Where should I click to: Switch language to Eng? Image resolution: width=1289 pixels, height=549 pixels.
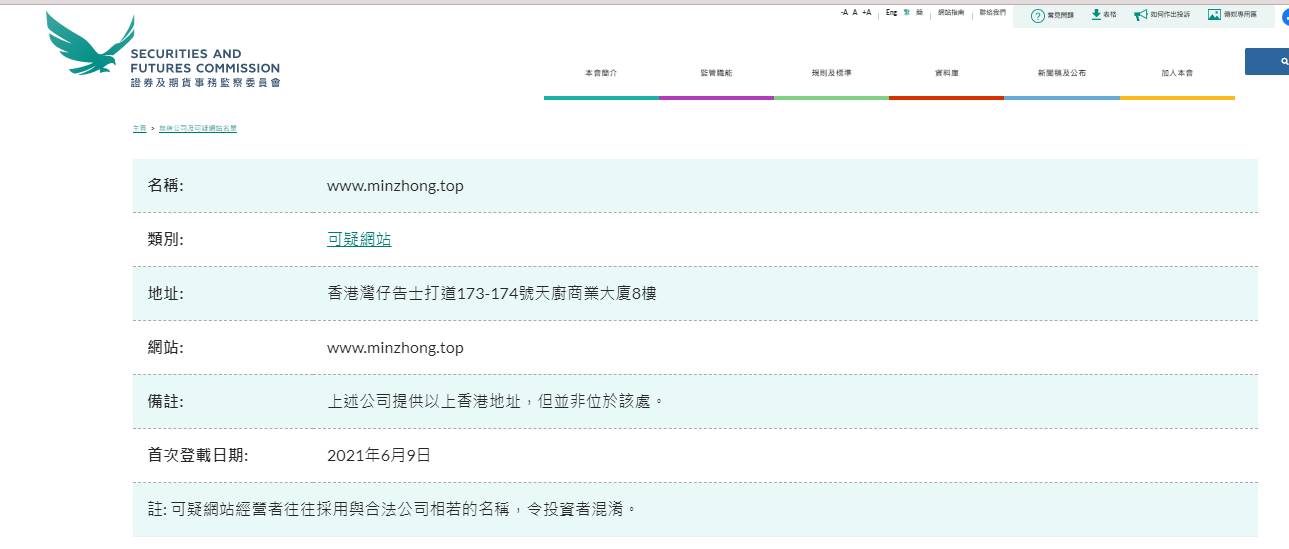click(891, 13)
